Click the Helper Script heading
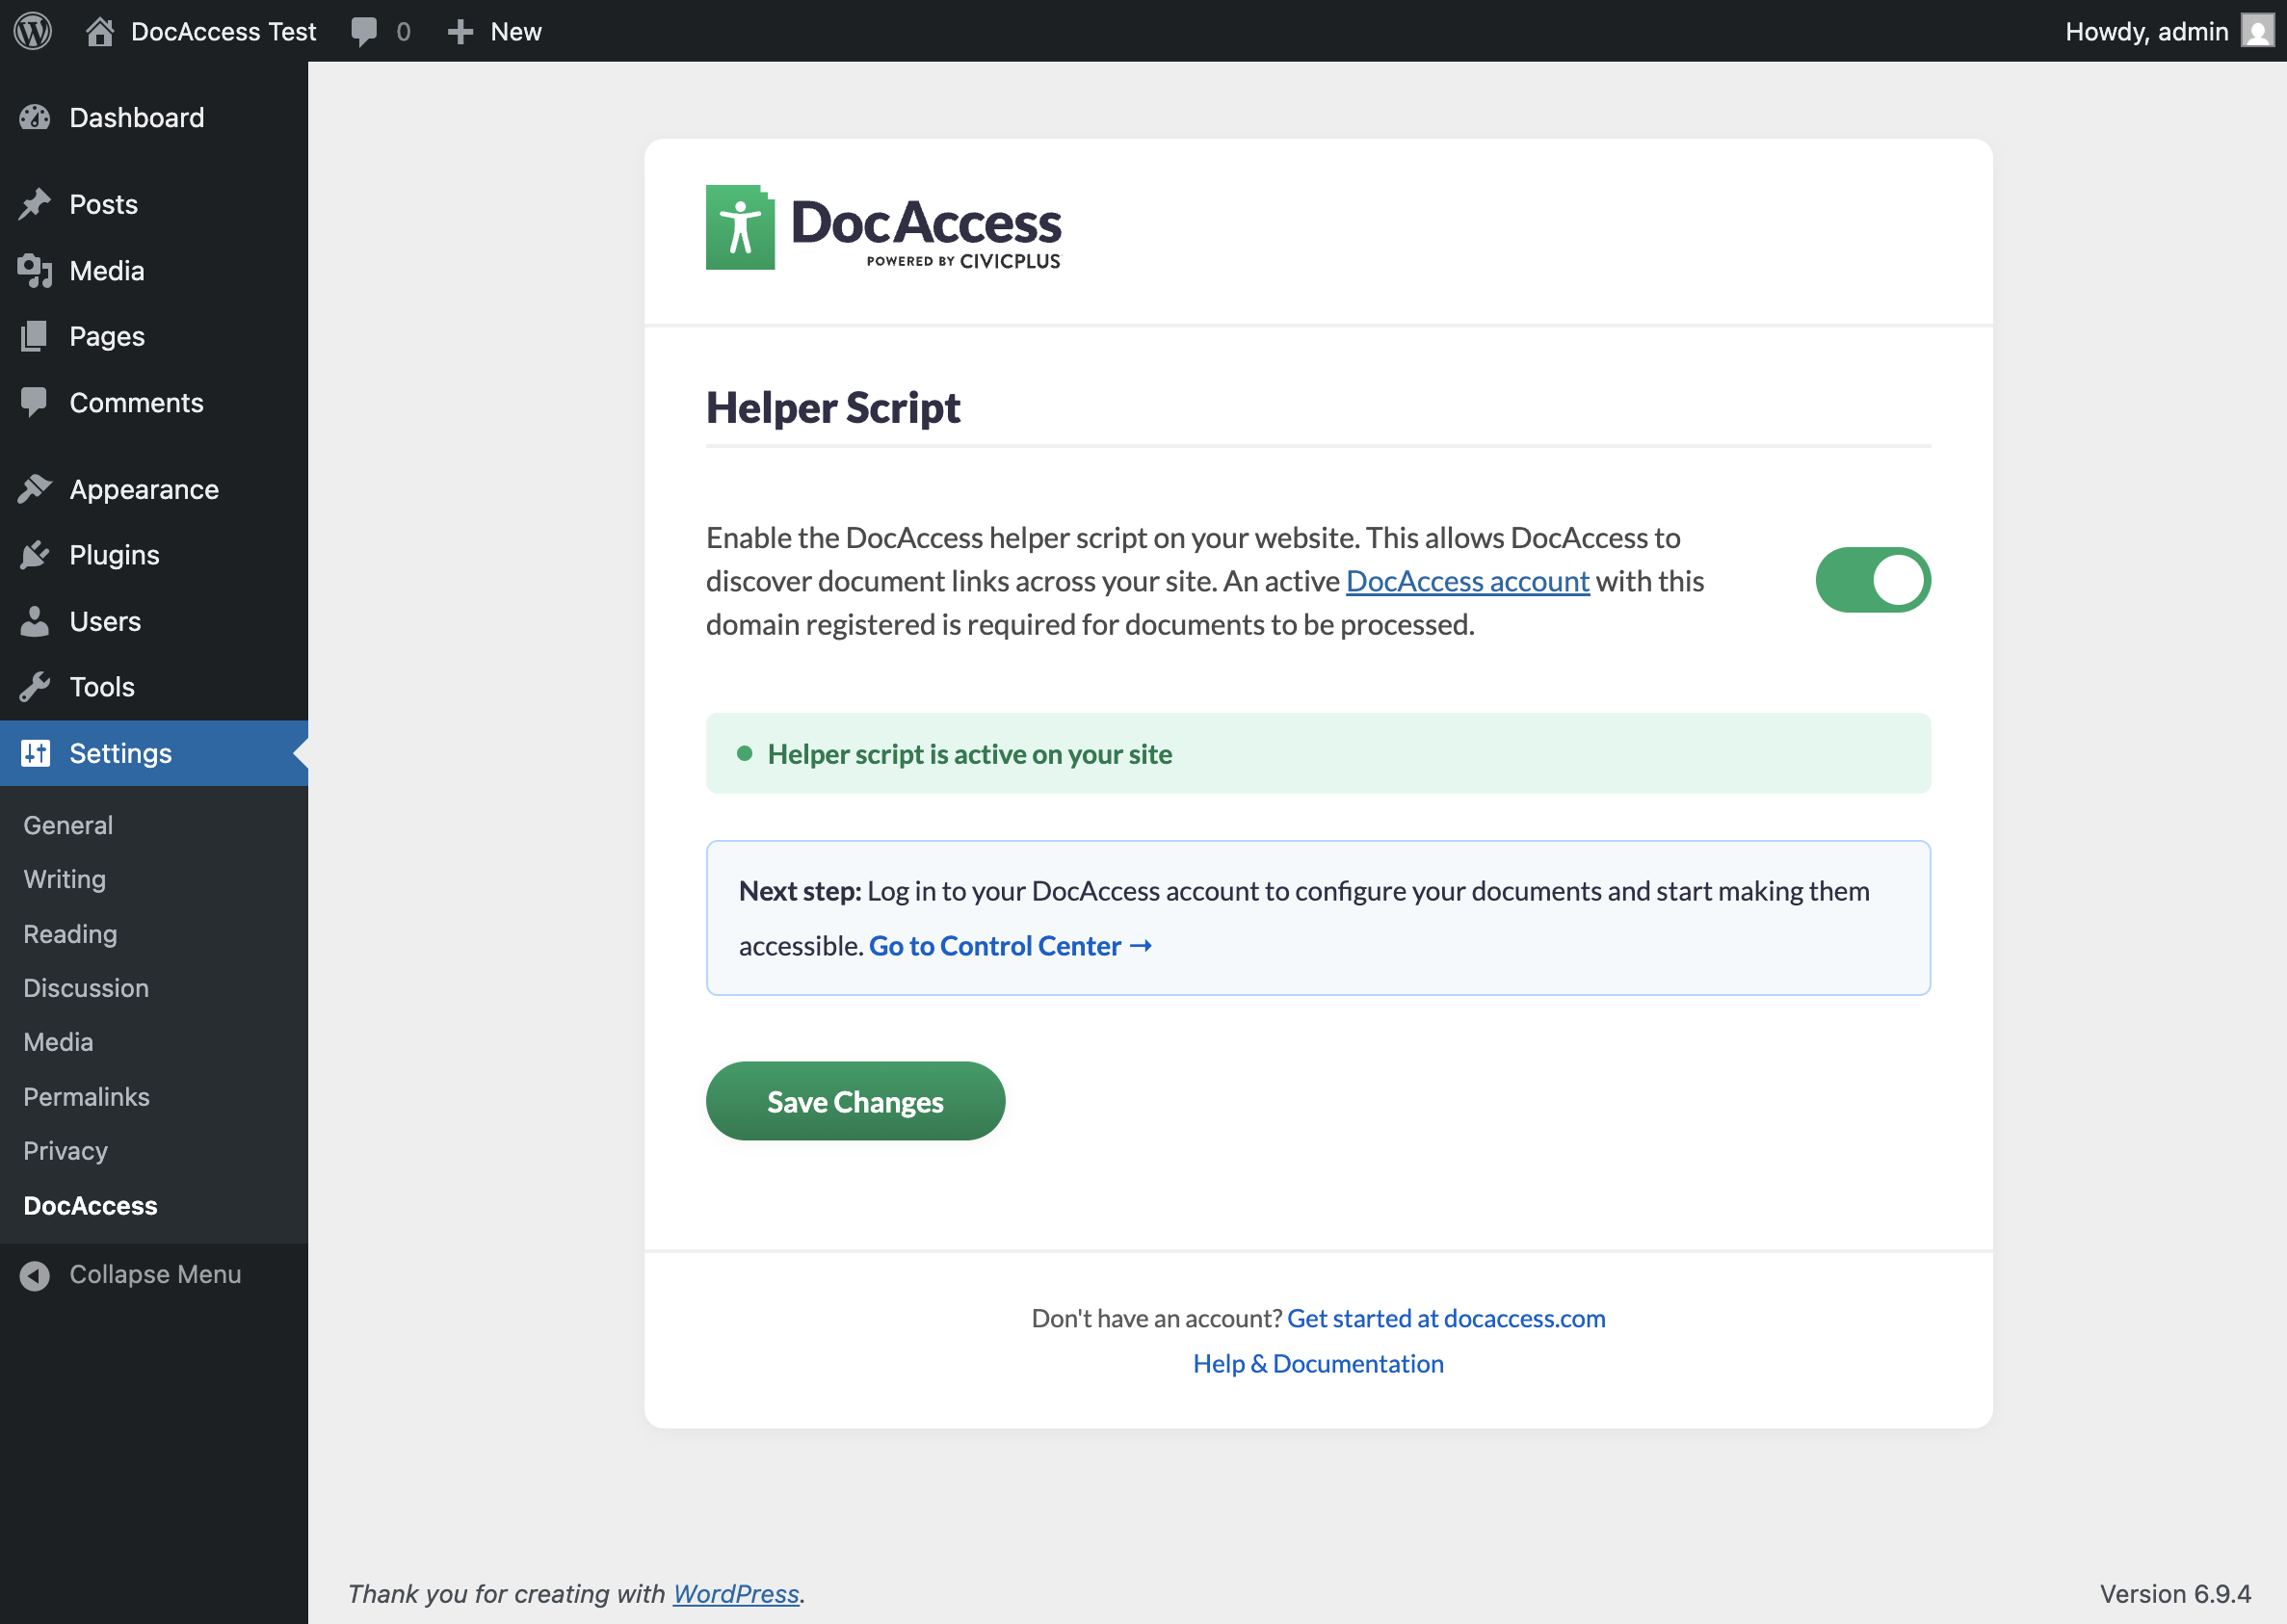The image size is (2287, 1624). [x=833, y=408]
